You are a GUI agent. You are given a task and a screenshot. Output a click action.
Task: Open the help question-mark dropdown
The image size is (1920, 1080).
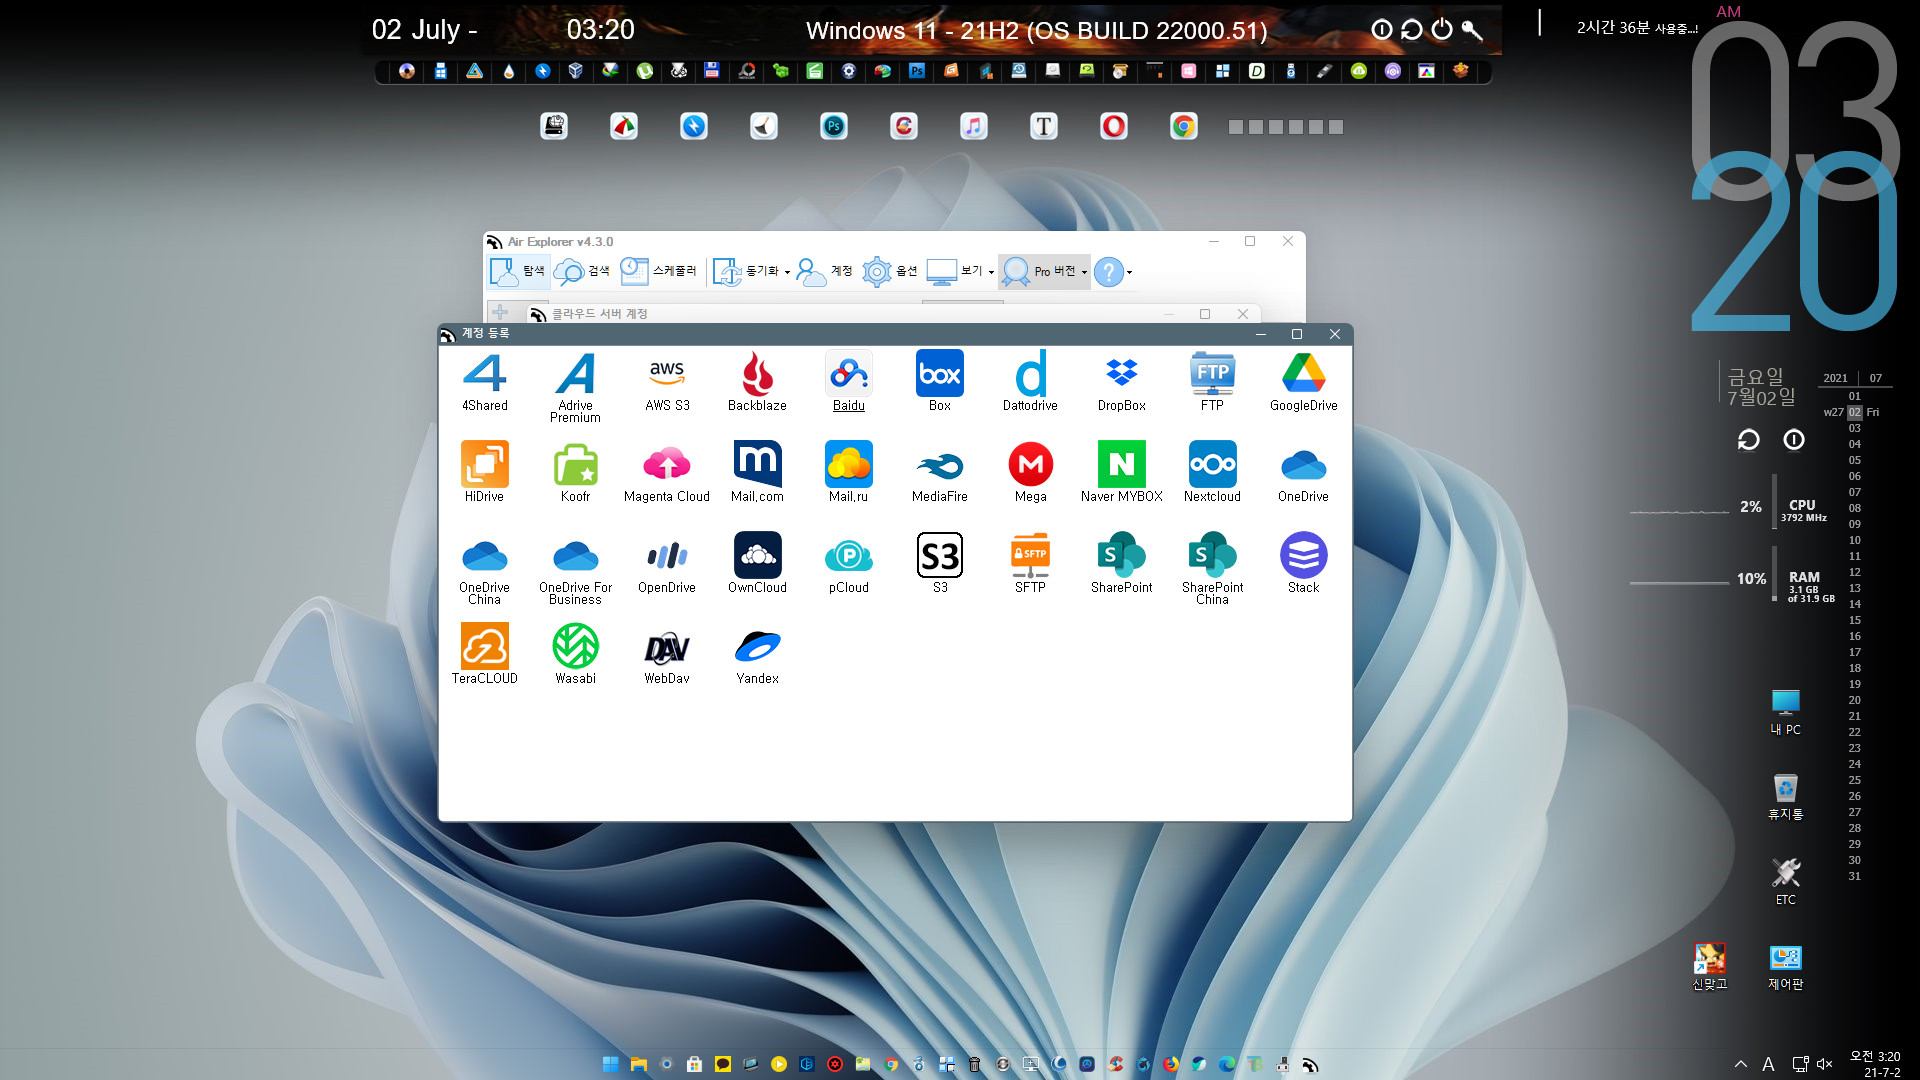click(x=1113, y=271)
